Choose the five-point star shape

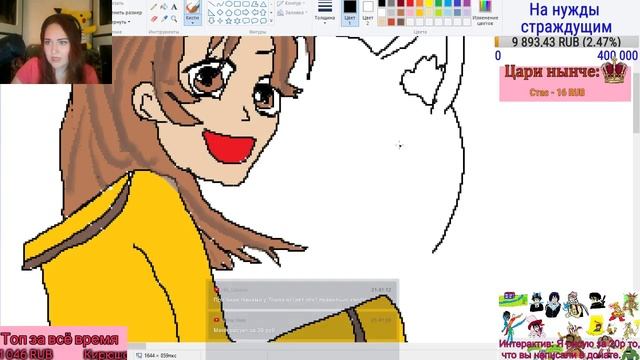point(229,21)
